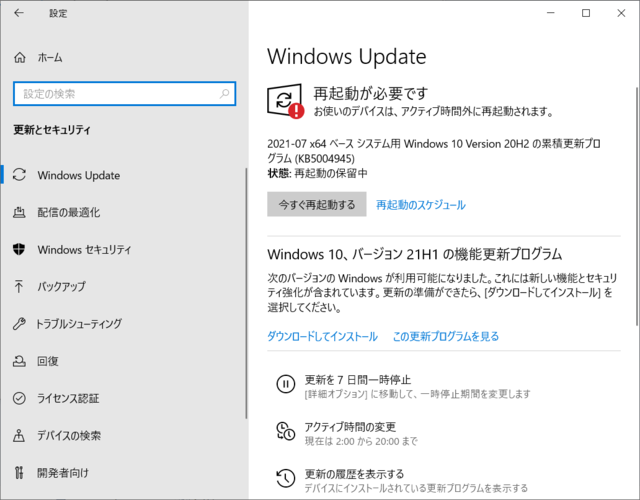Image resolution: width=640 pixels, height=500 pixels.
Task: Click the back arrow icon
Action: pos(19,13)
